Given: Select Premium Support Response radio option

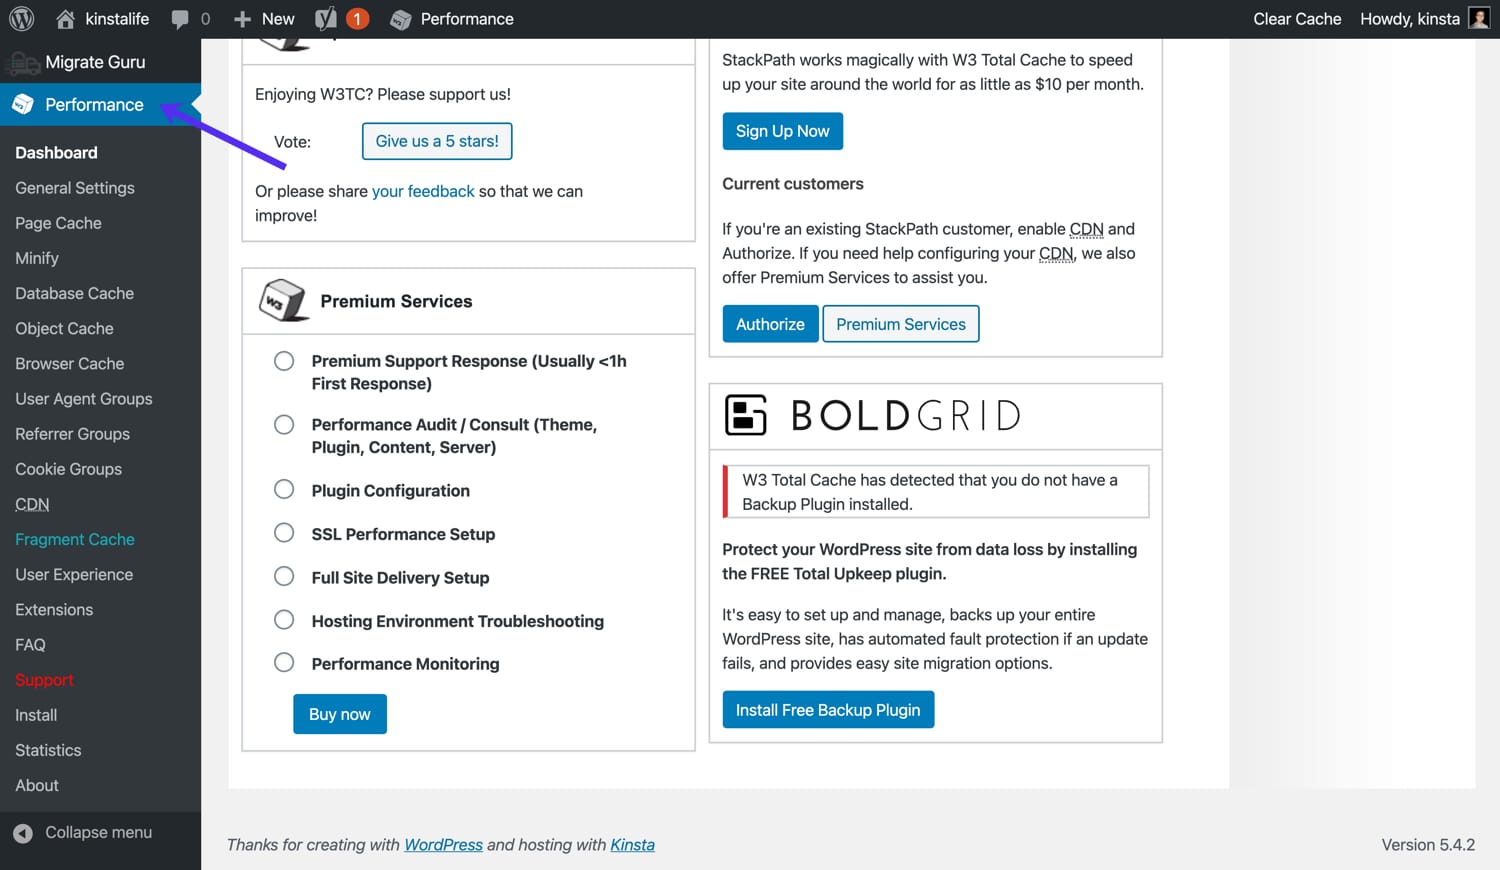Looking at the screenshot, I should click(284, 361).
